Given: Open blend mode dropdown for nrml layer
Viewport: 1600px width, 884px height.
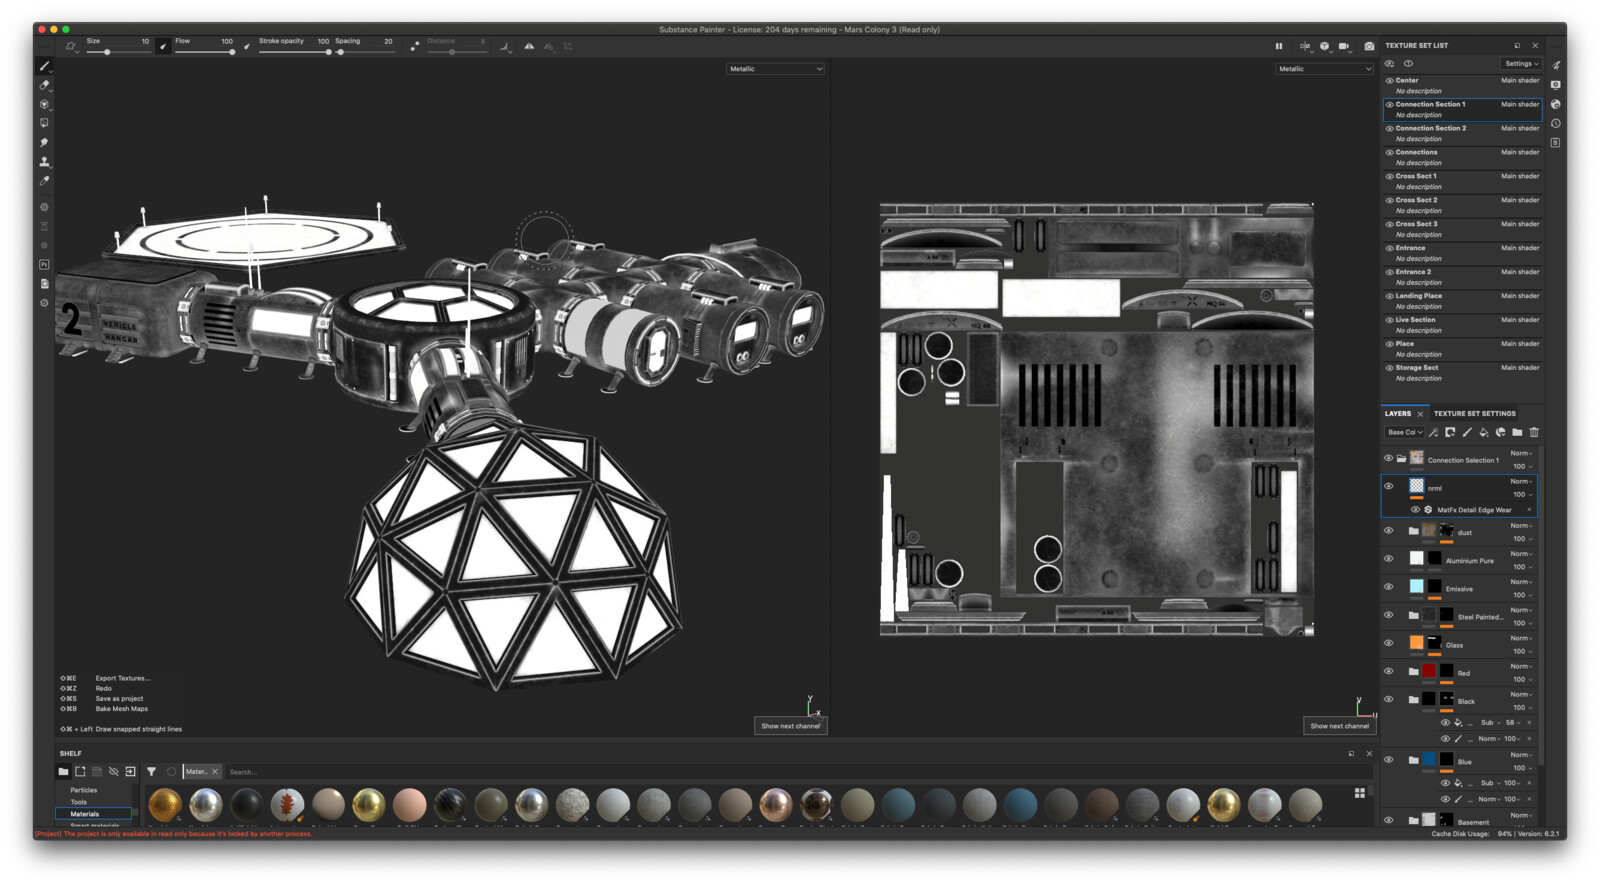Looking at the screenshot, I should click(1521, 482).
